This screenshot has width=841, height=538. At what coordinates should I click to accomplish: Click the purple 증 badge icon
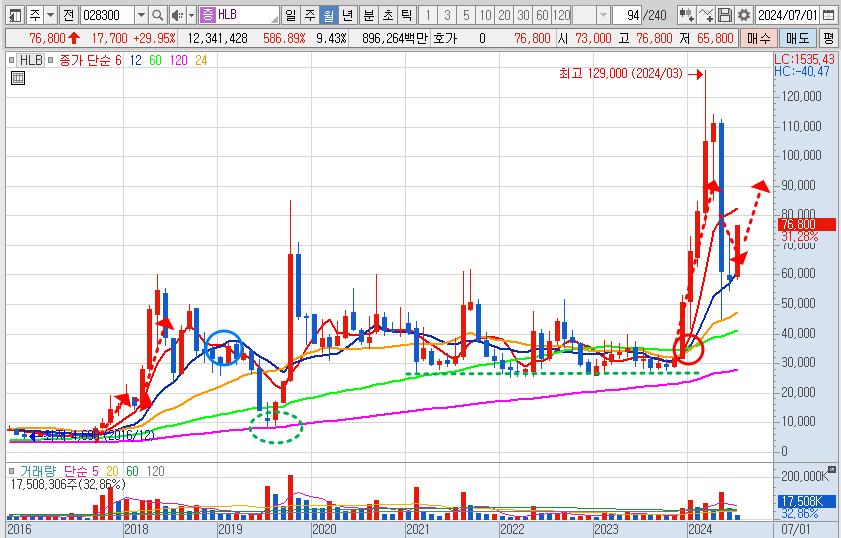(208, 15)
